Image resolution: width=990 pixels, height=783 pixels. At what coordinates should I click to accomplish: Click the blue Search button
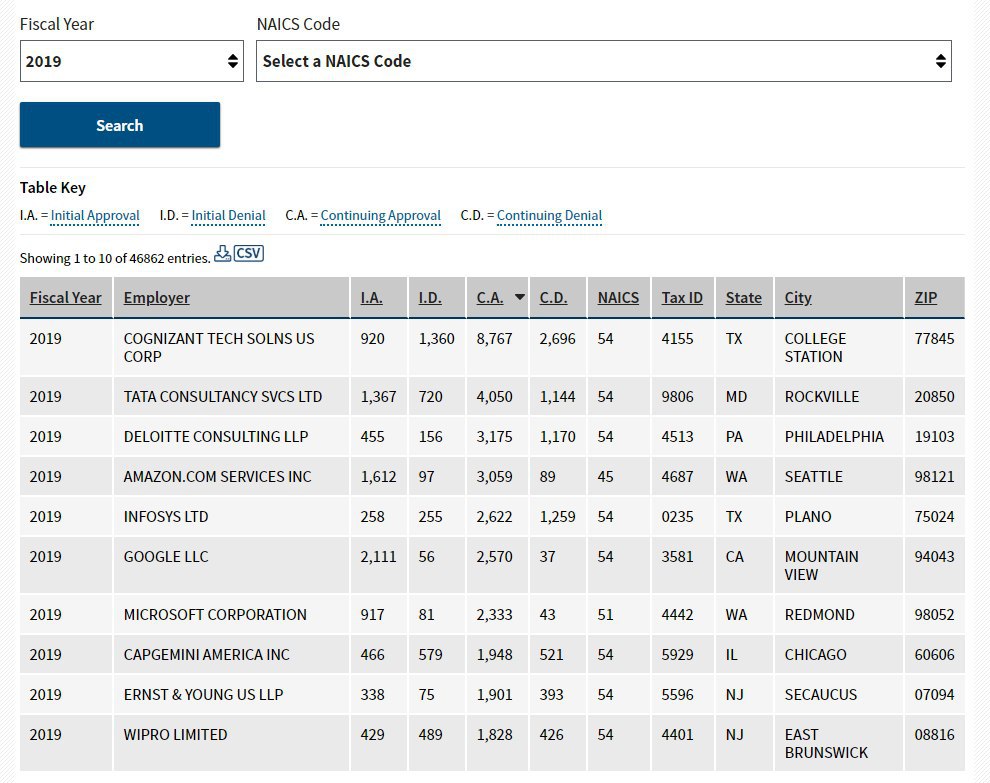120,125
